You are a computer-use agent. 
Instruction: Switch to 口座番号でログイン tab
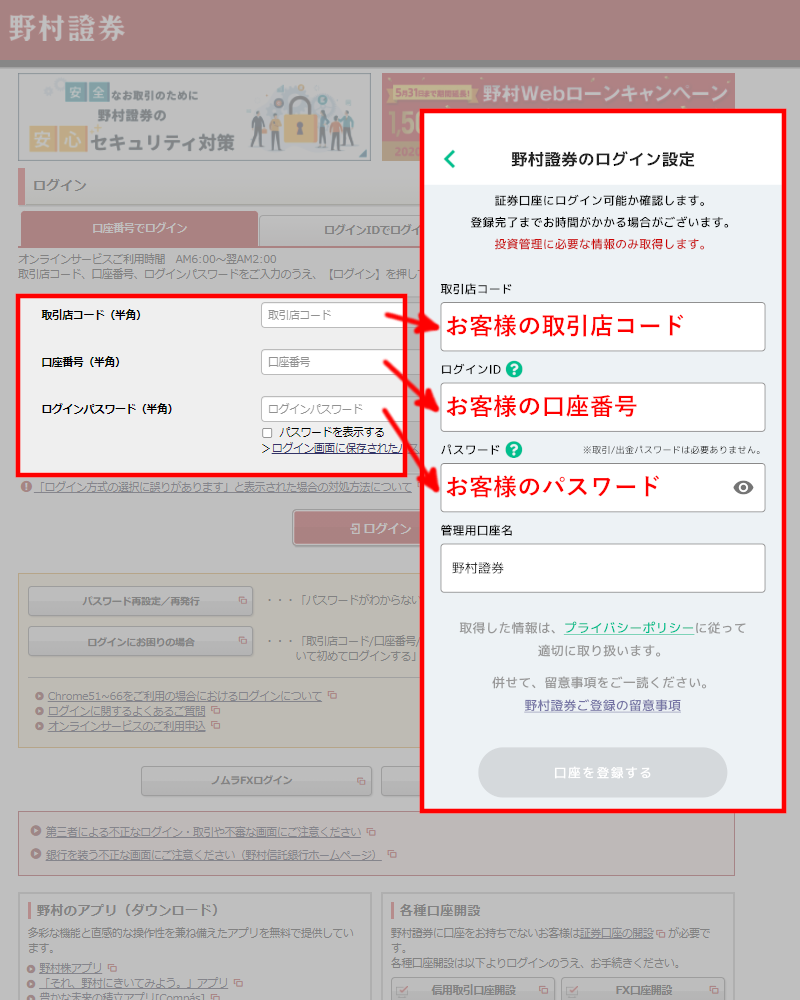(139, 228)
